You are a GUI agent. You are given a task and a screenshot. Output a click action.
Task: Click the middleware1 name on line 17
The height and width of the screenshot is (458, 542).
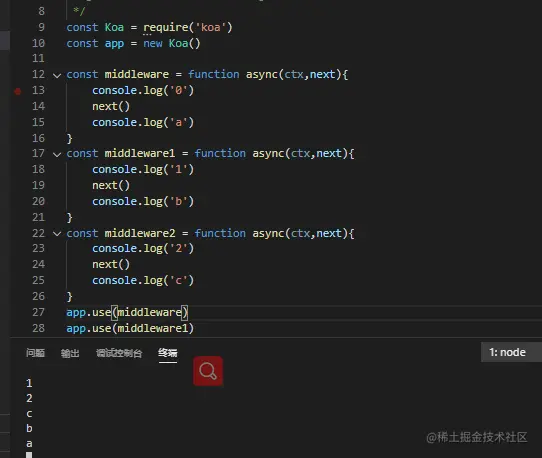pos(140,153)
